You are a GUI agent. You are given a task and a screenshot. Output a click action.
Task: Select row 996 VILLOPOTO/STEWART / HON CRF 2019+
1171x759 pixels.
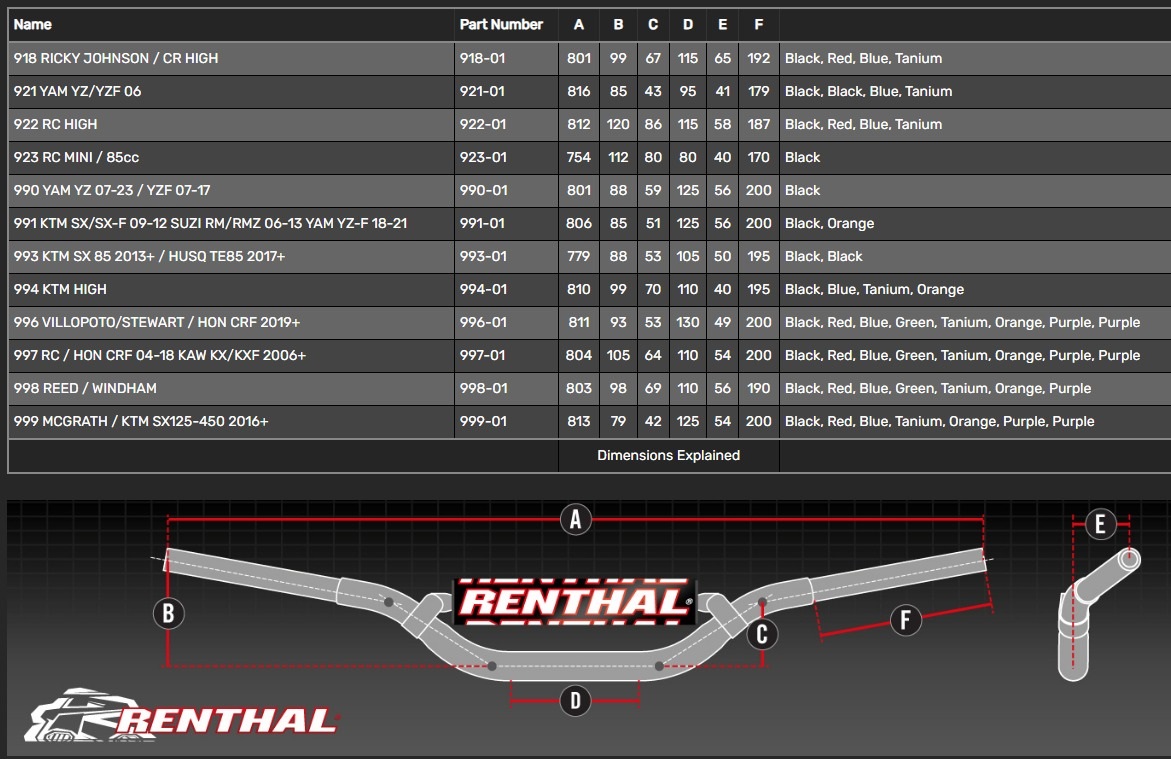coord(589,322)
